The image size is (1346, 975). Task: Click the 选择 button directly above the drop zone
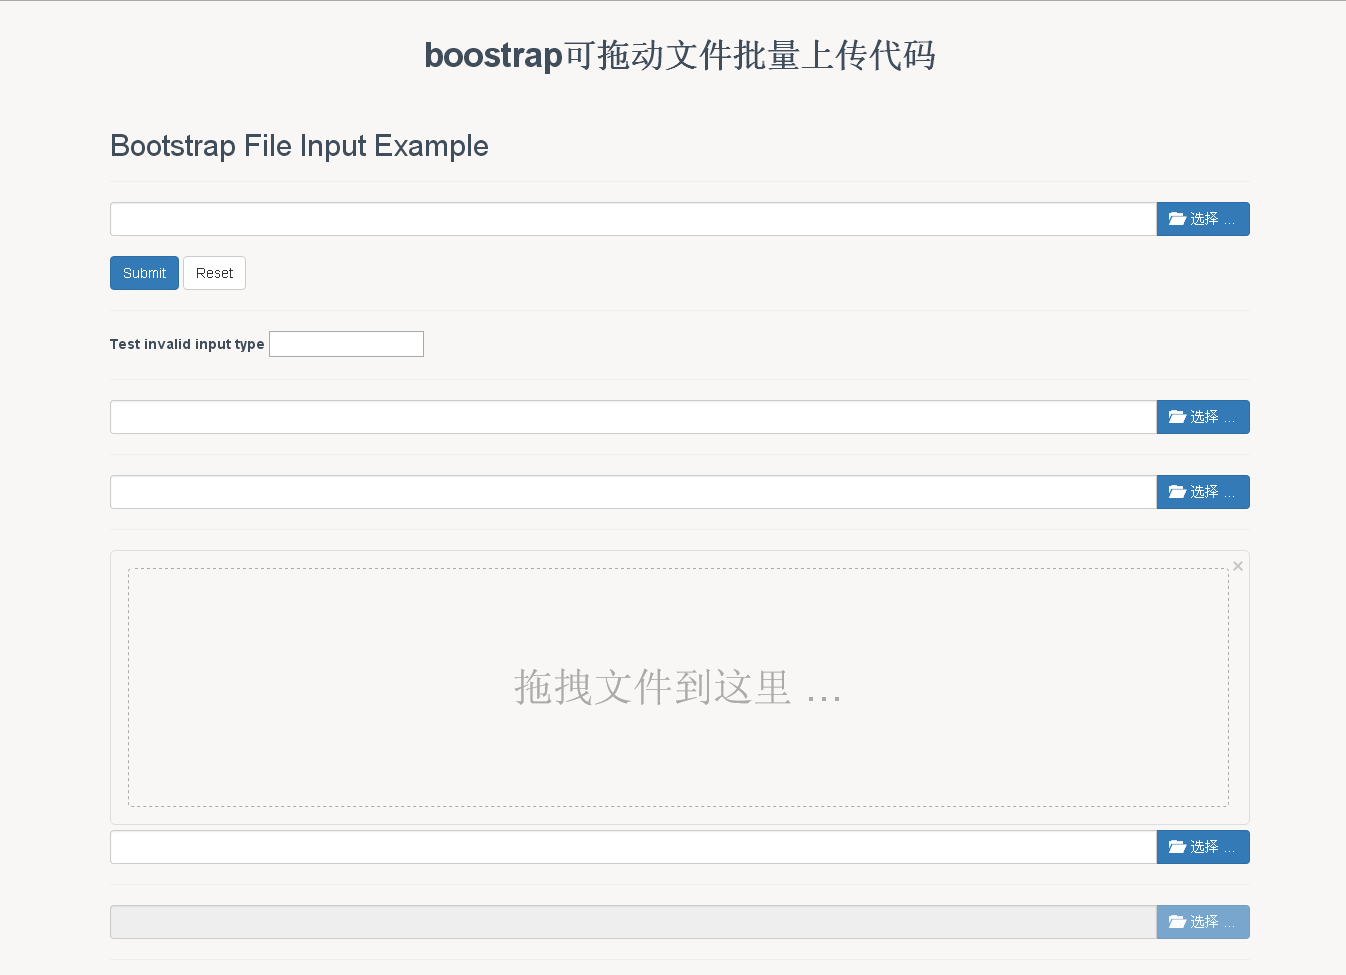pos(1203,492)
